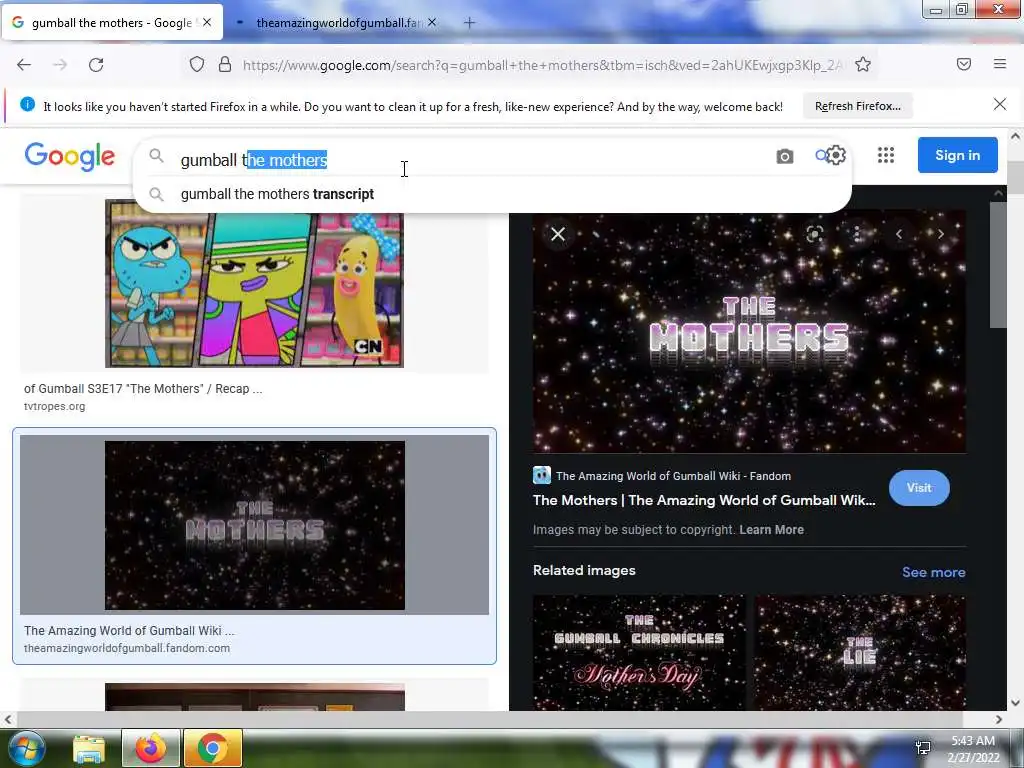Click the URL address bar
1024x768 pixels.
(542, 65)
